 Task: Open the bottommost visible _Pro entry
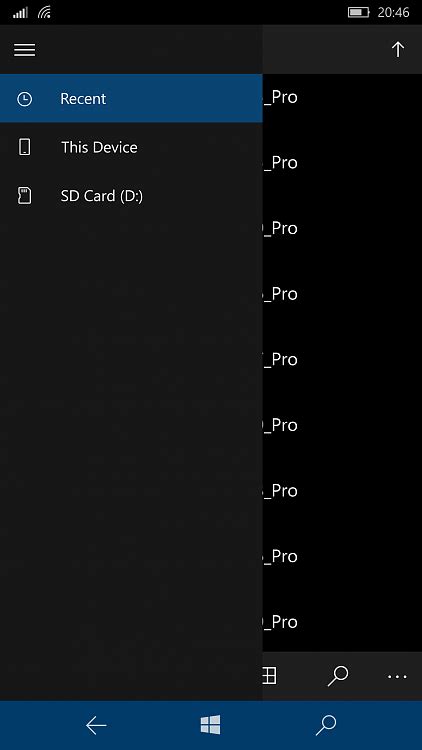coord(342,622)
